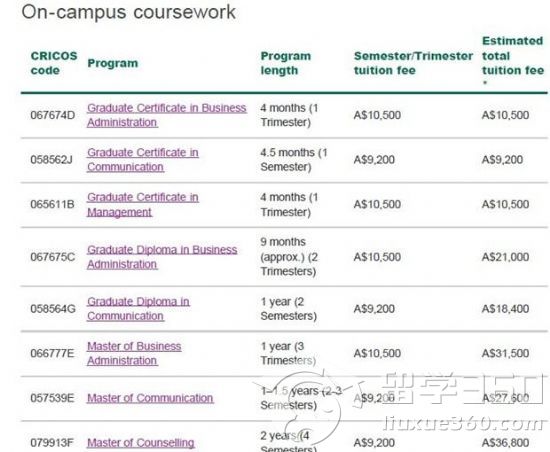Open Master of Business Administration link
The width and height of the screenshot is (550, 452).
coord(134,353)
